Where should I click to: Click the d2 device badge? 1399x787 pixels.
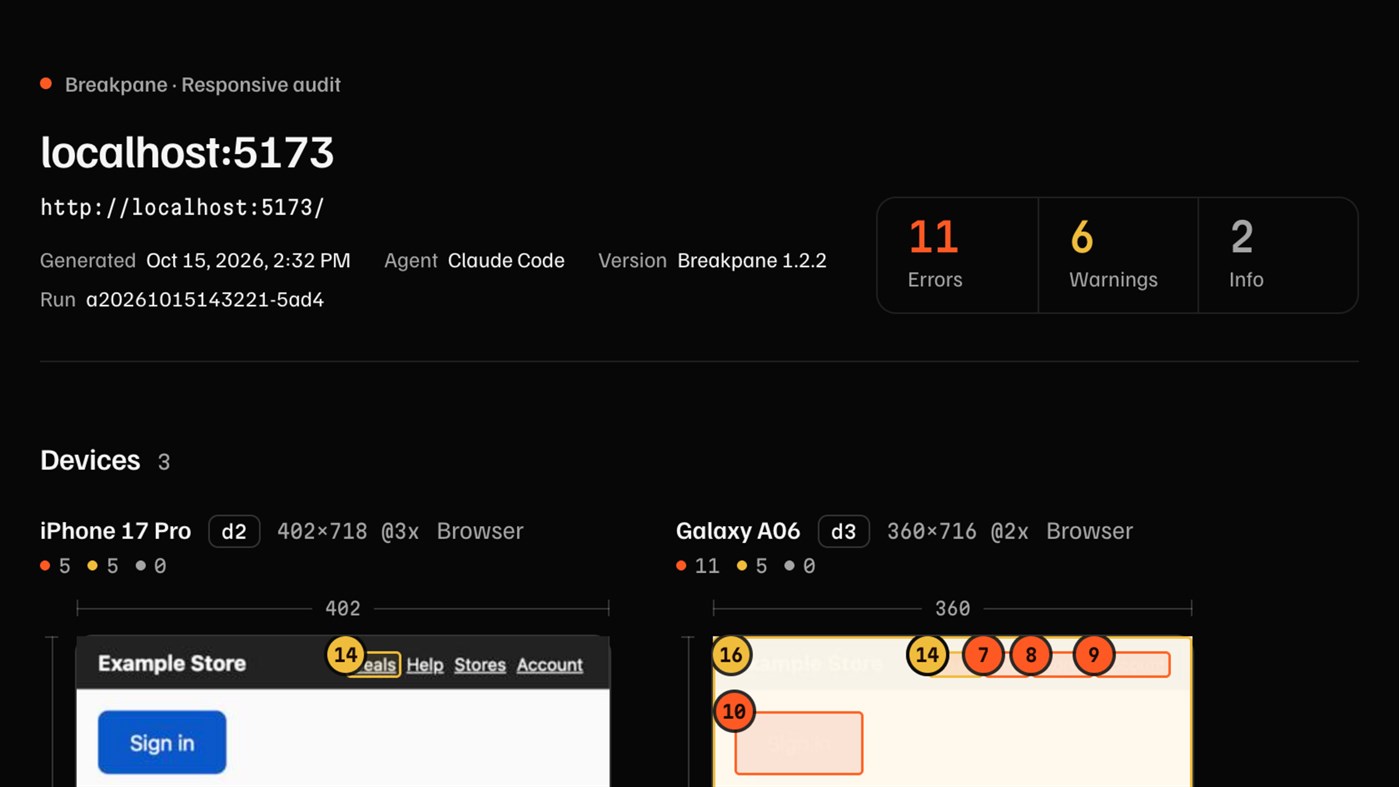[234, 531]
